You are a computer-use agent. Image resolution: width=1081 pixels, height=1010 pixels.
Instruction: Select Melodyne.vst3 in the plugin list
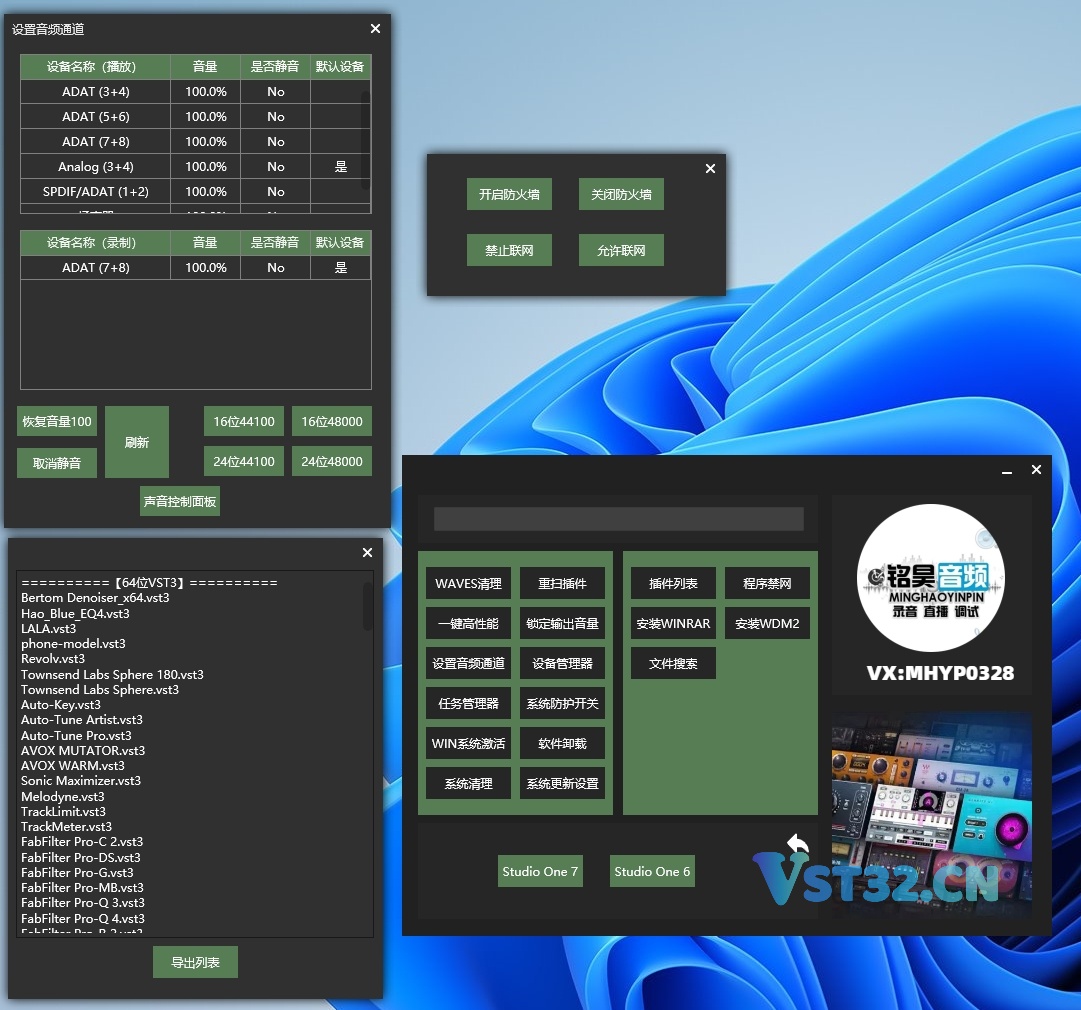[x=63, y=796]
